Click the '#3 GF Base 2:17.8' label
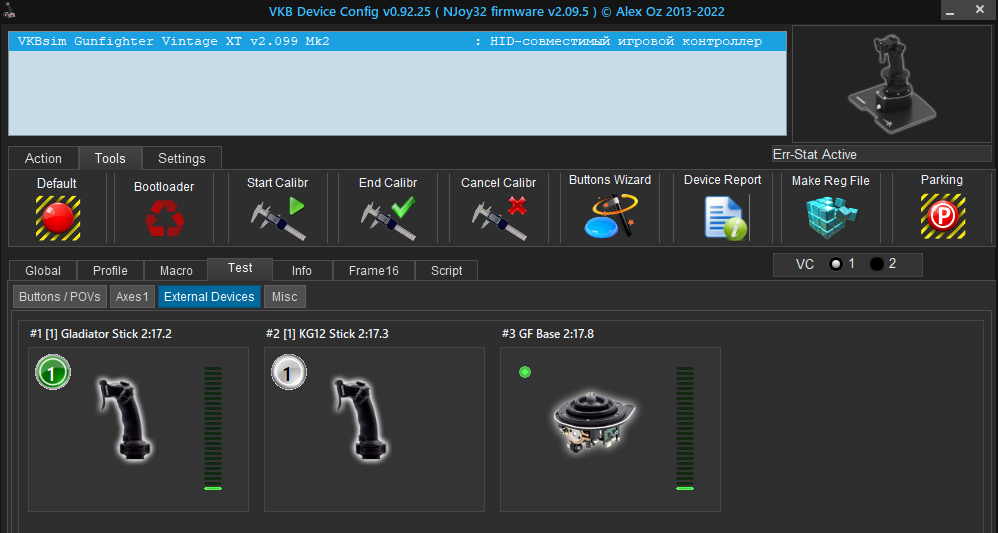Screen dimensions: 998x533 coord(547,334)
